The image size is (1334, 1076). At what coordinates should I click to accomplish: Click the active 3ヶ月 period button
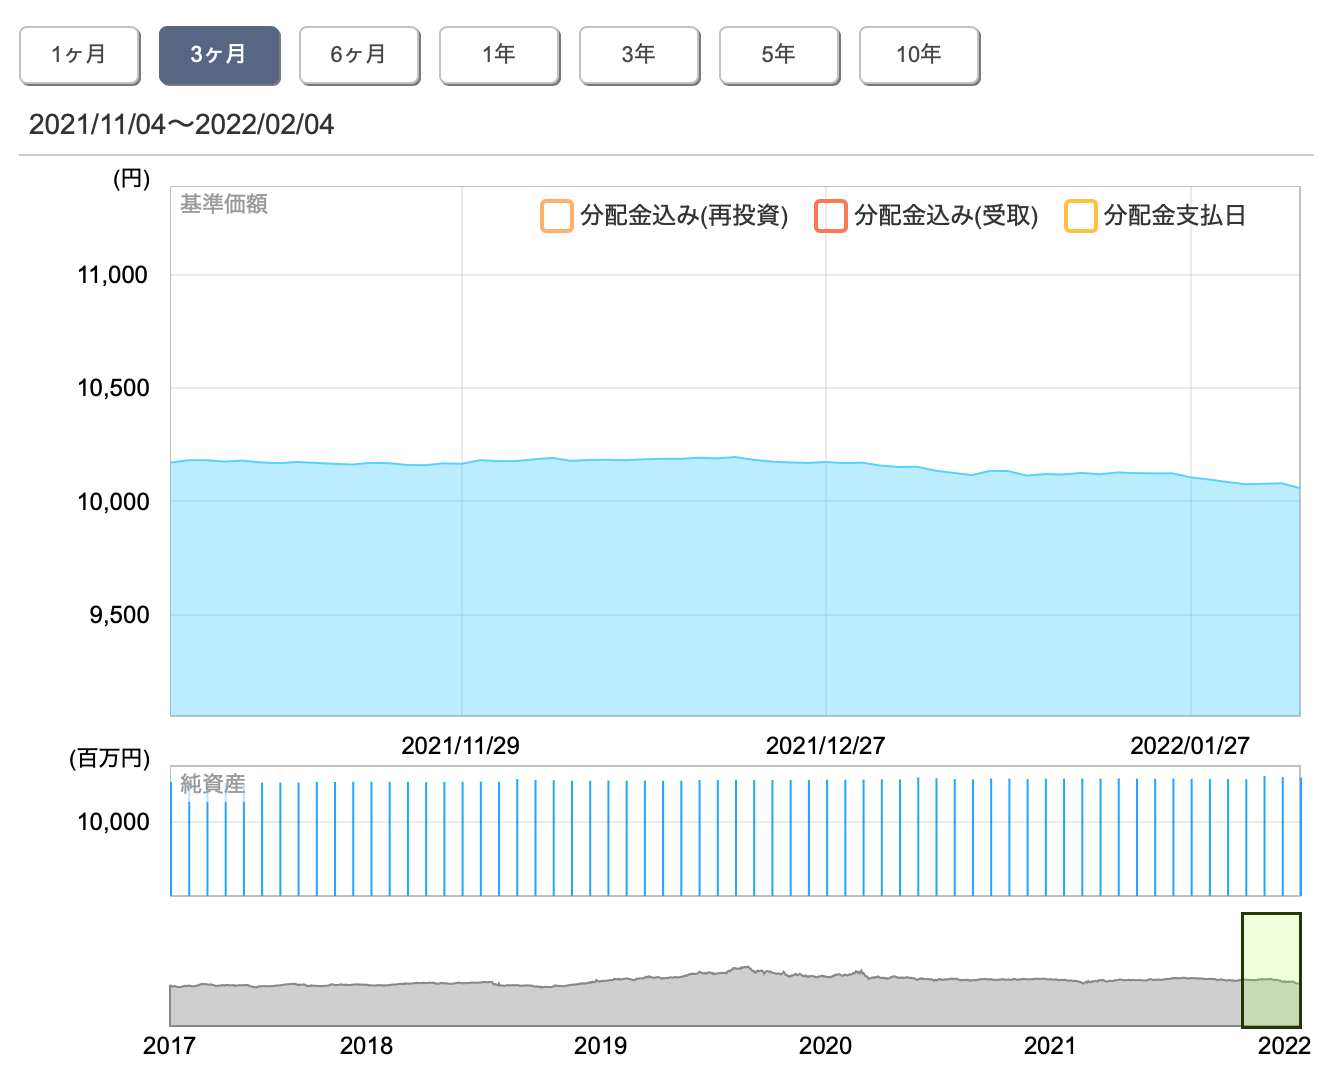point(219,55)
